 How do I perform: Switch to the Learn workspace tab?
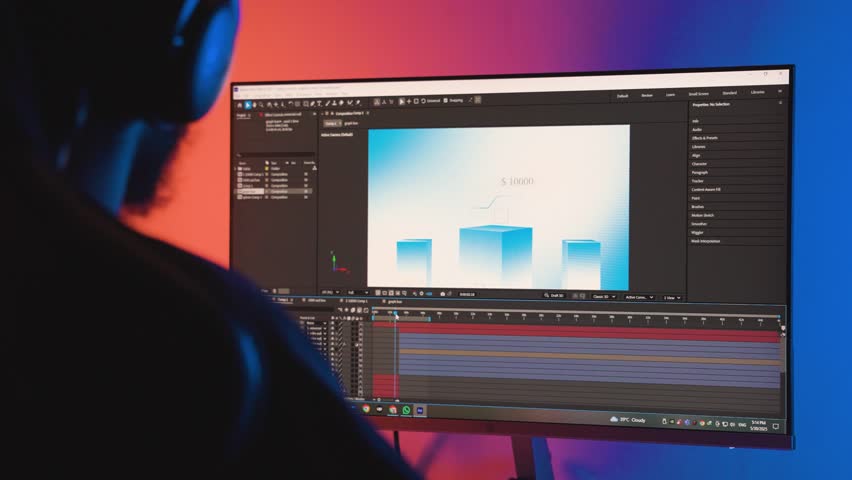tap(670, 94)
